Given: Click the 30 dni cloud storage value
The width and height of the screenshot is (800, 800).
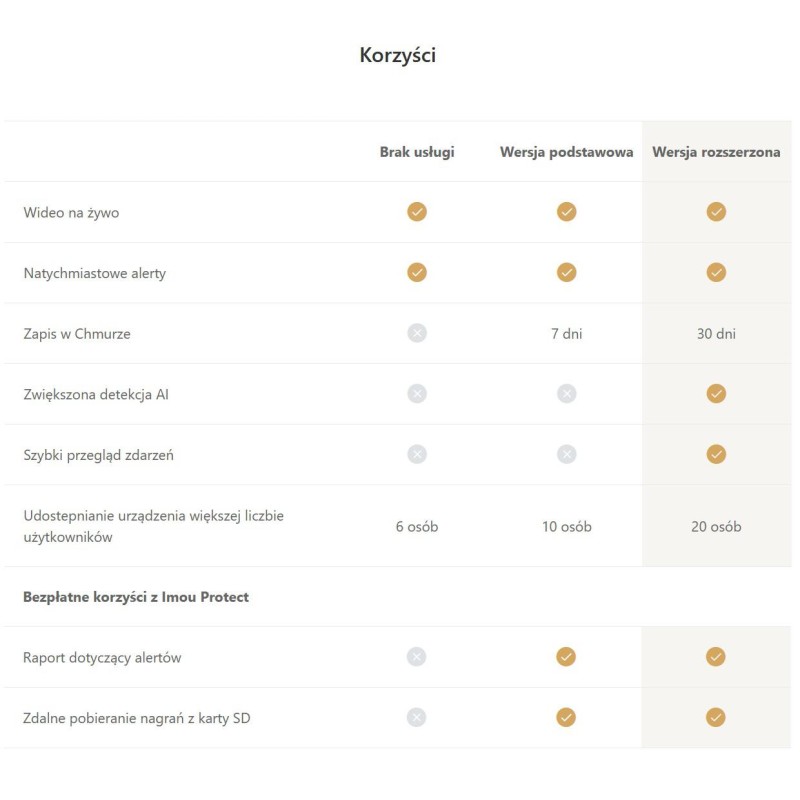Looking at the screenshot, I should [716, 334].
